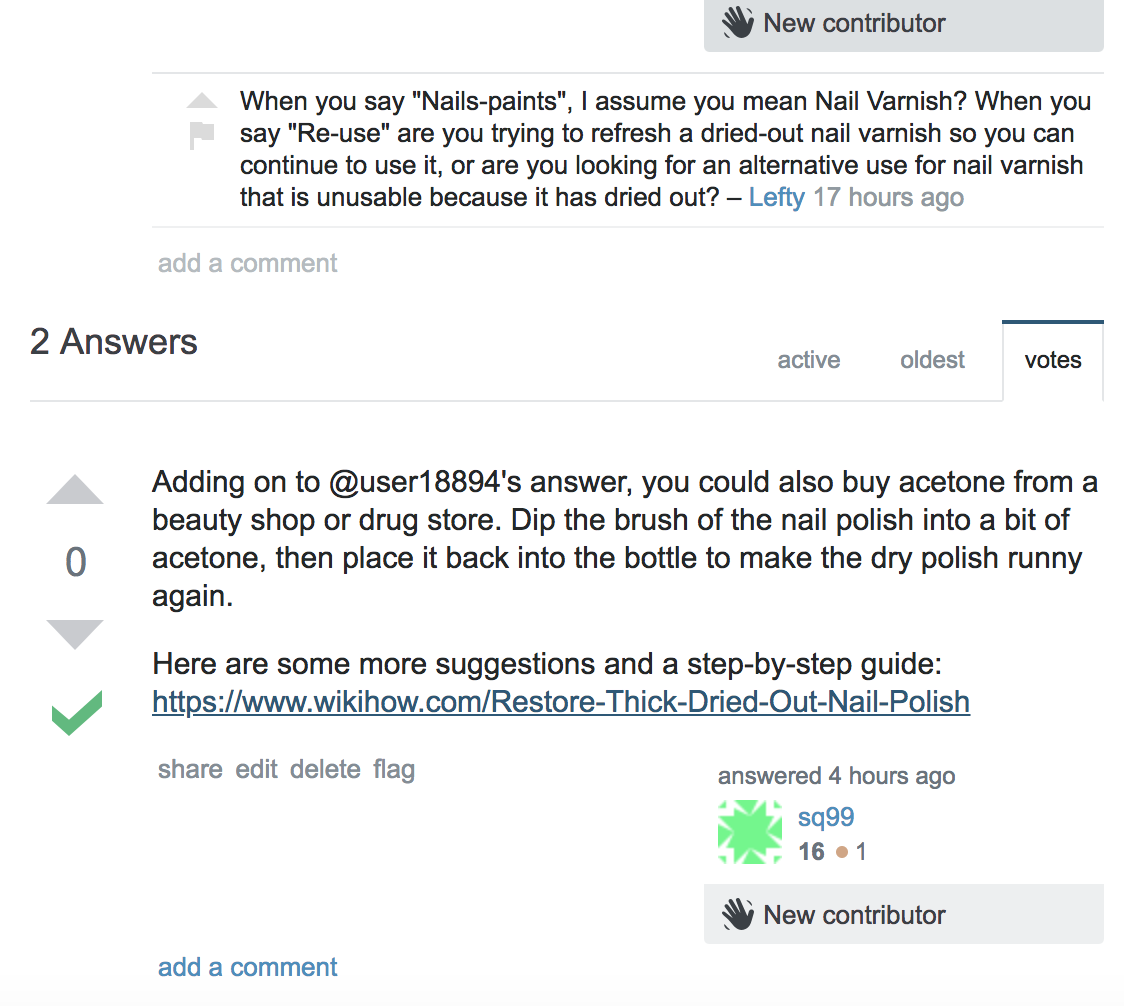Select the votes sorting tab
Viewport: 1124px width, 1006px height.
(1052, 360)
